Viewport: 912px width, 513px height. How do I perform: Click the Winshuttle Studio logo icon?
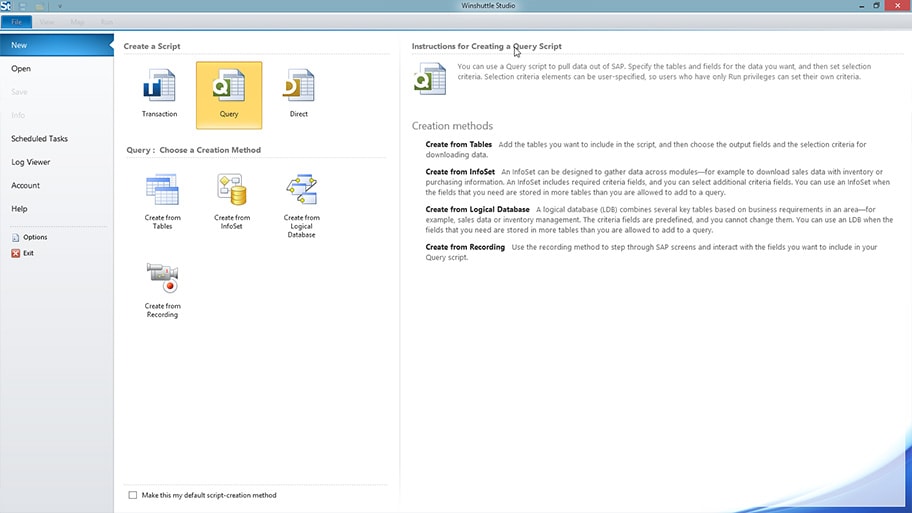pos(6,6)
